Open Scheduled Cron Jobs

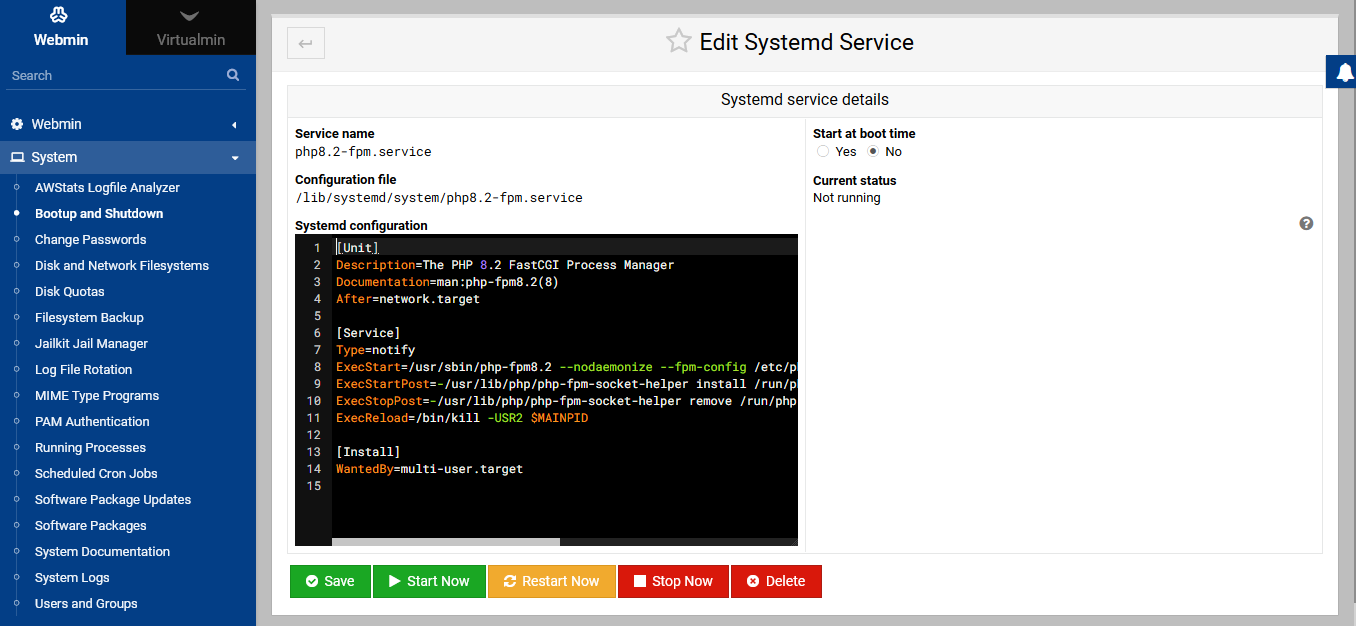point(96,473)
